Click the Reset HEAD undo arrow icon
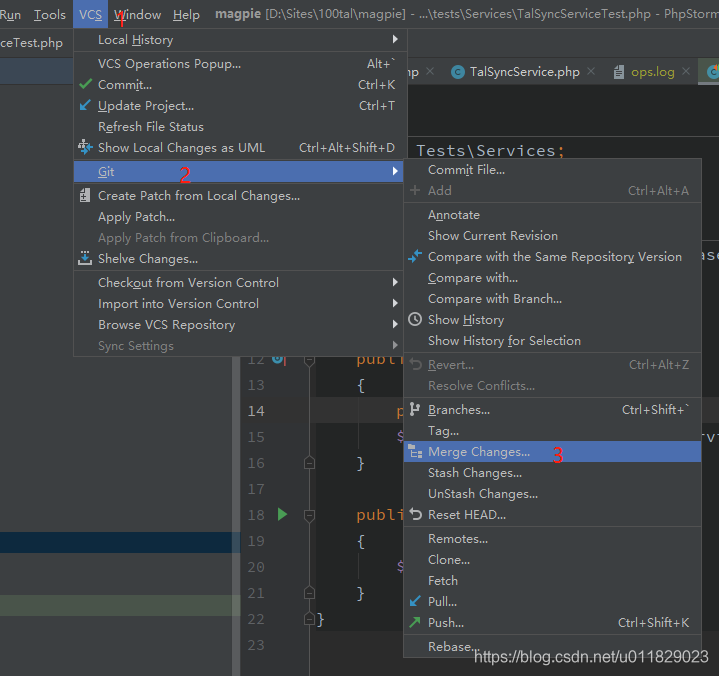This screenshot has height=676, width=719. [415, 514]
